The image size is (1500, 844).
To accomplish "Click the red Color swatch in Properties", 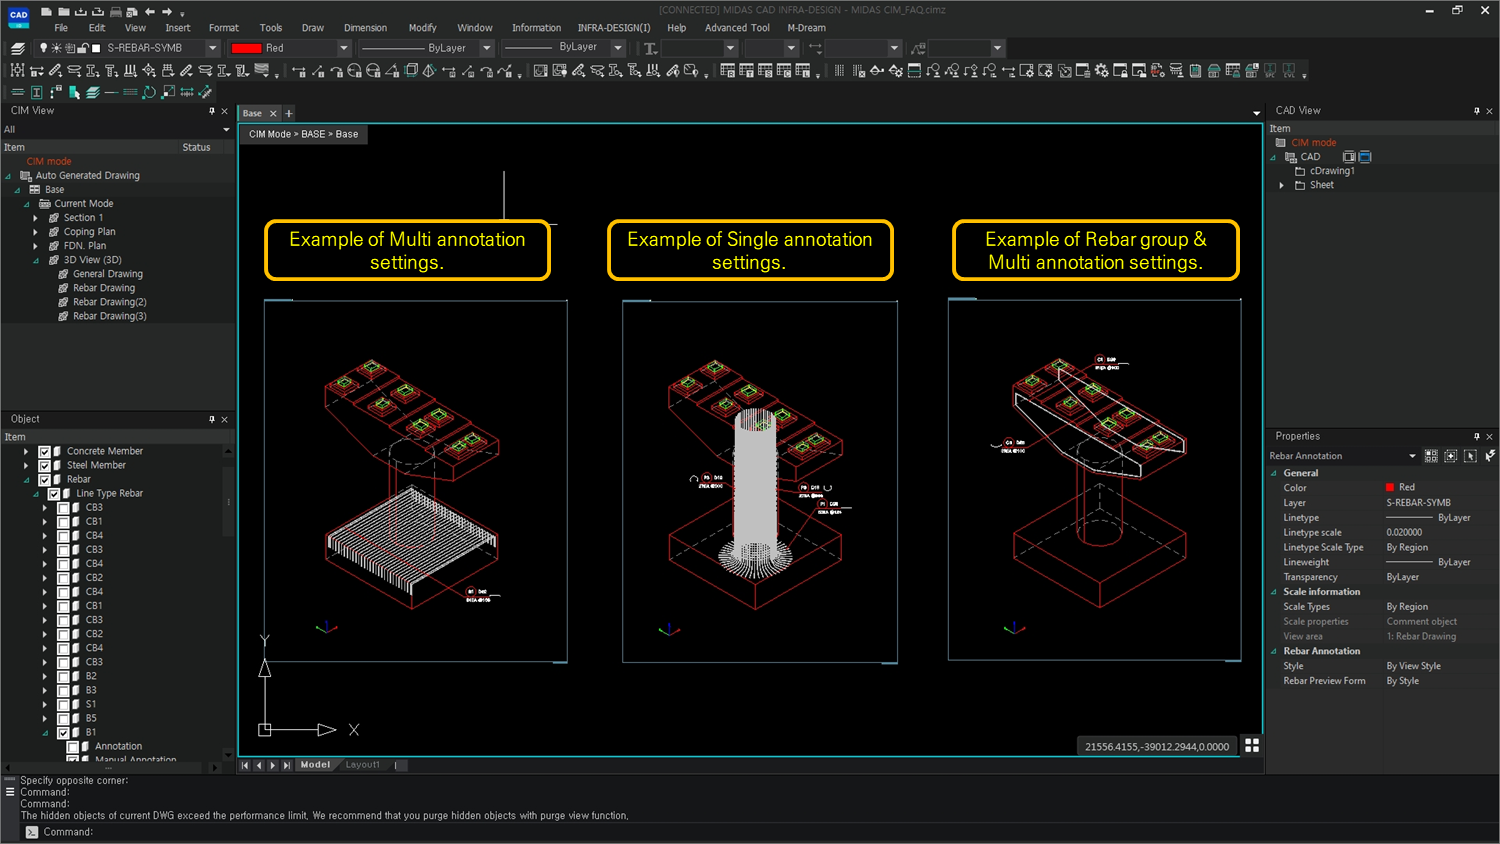I will click(x=1389, y=487).
